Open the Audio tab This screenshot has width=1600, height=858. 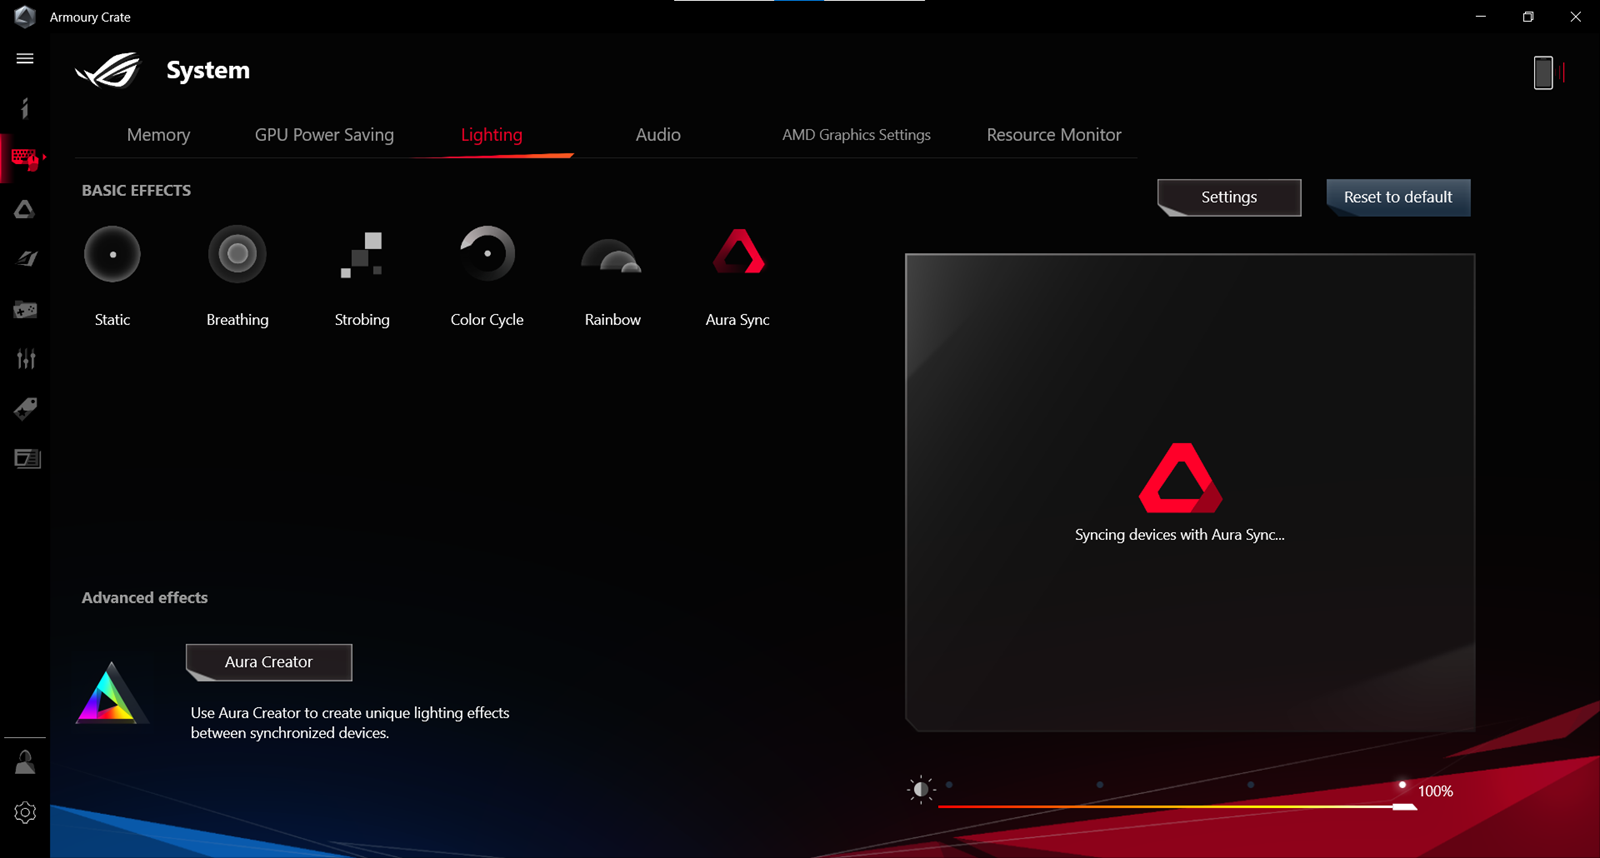pyautogui.click(x=658, y=135)
